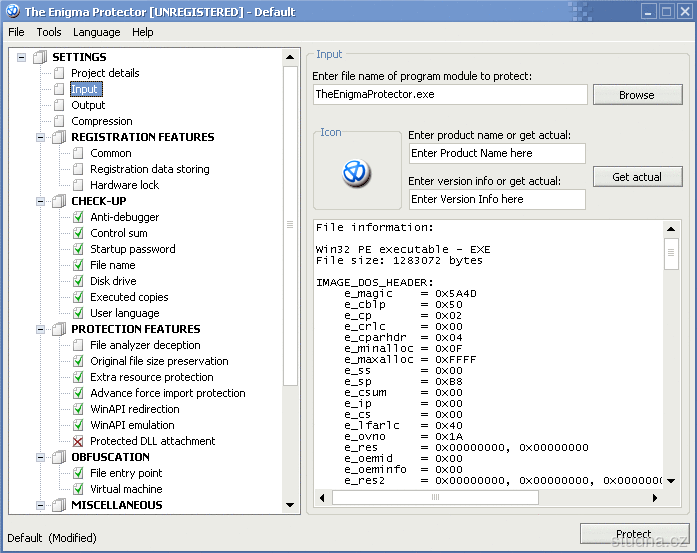The width and height of the screenshot is (697, 553).
Task: Open the Language menu
Action: point(96,32)
